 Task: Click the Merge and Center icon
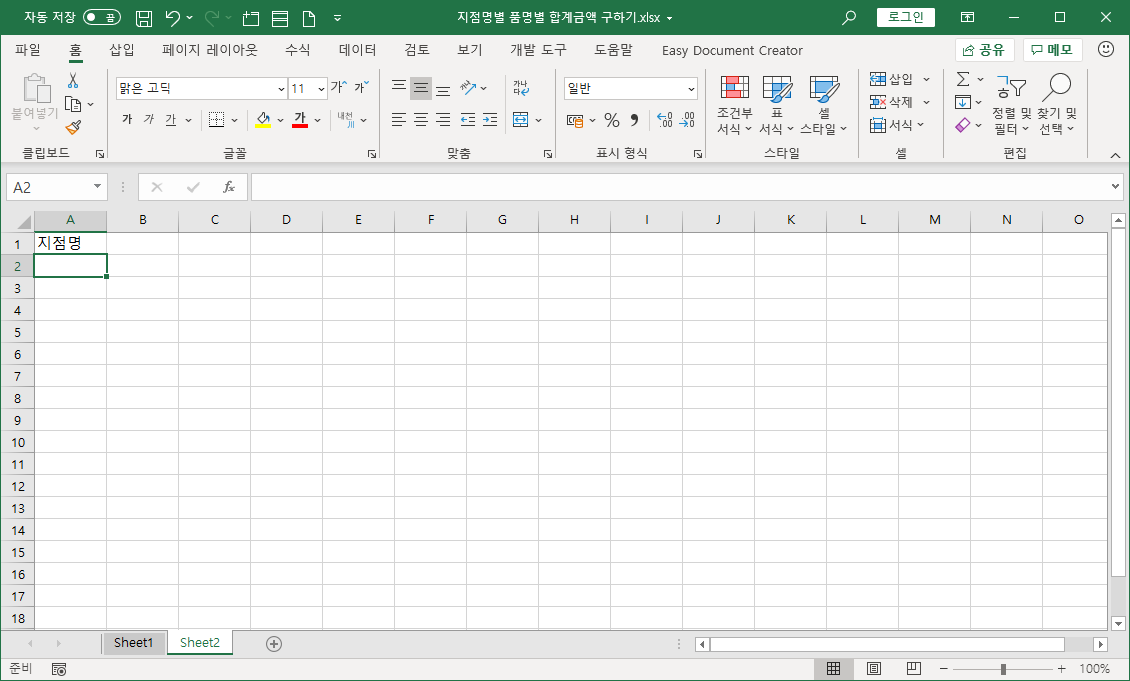[x=520, y=120]
